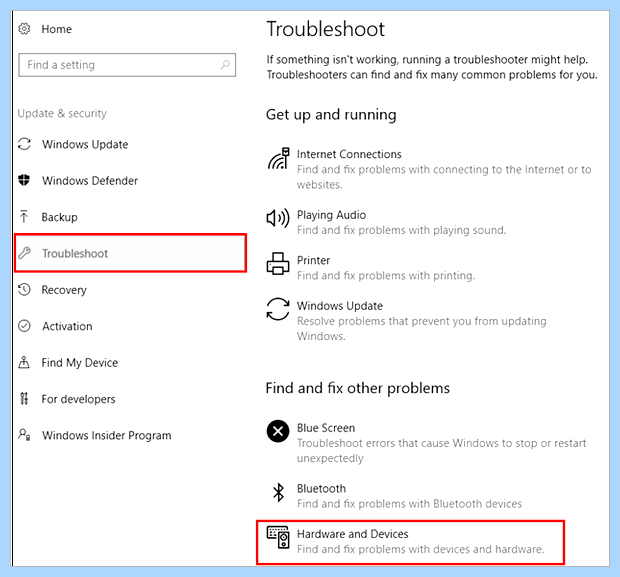Viewport: 620px width, 577px height.
Task: Select the Printer troubleshooter
Action: [x=313, y=260]
